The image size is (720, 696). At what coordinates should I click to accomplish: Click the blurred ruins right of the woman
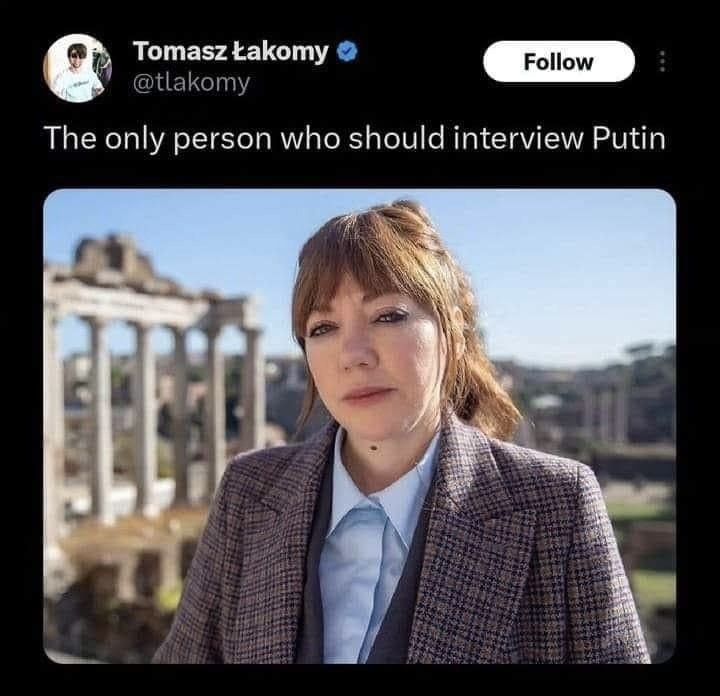[610, 420]
